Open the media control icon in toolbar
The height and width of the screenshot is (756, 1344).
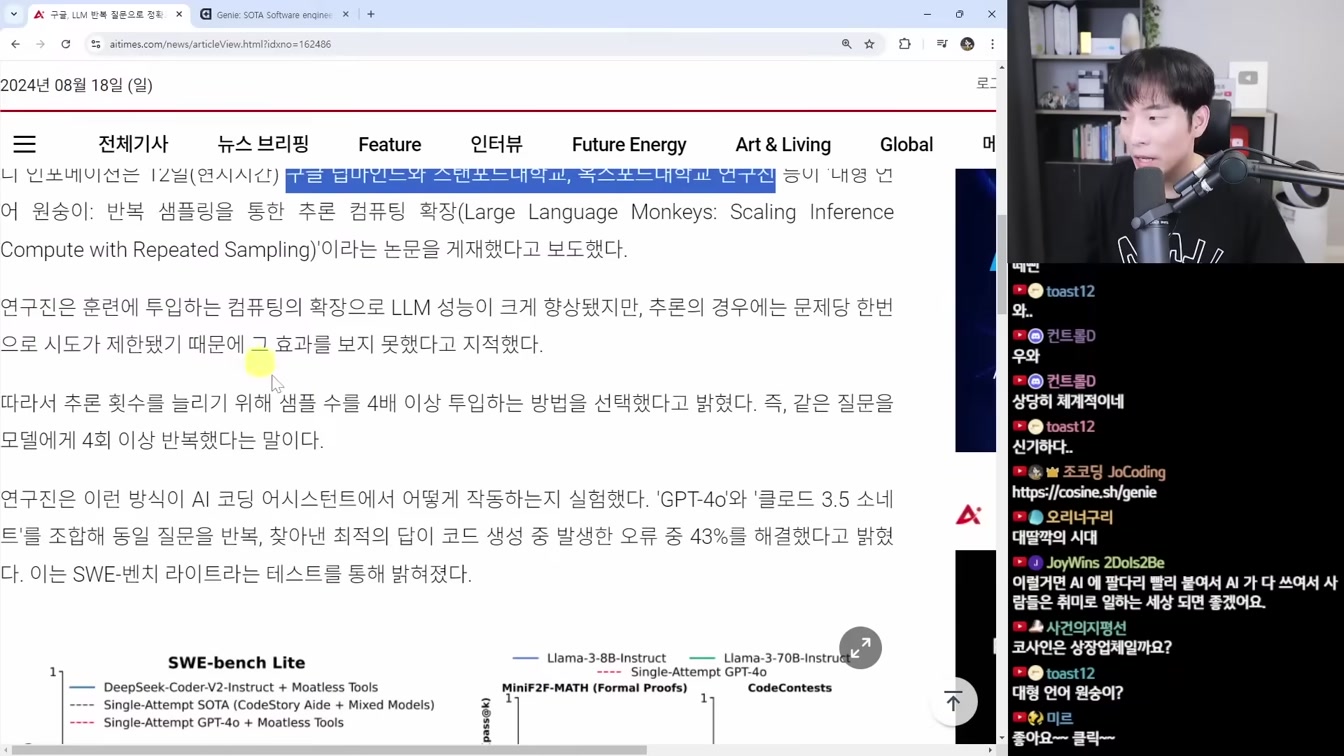pyautogui.click(x=941, y=44)
